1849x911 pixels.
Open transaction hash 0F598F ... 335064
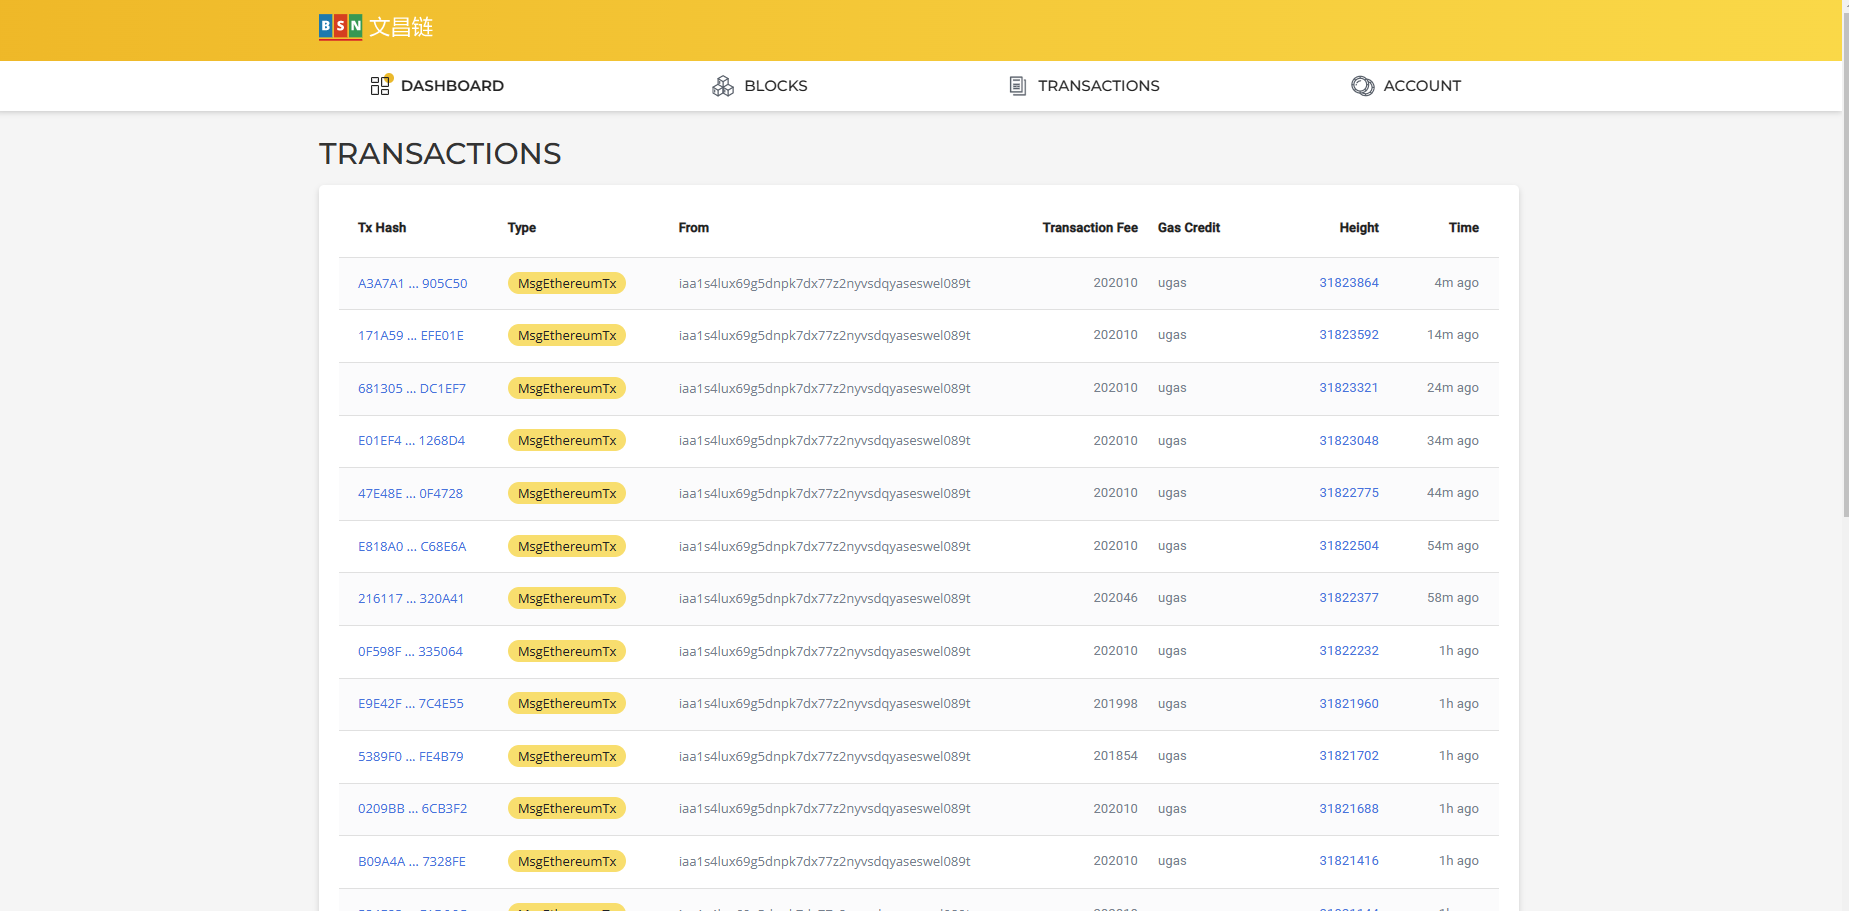[410, 651]
